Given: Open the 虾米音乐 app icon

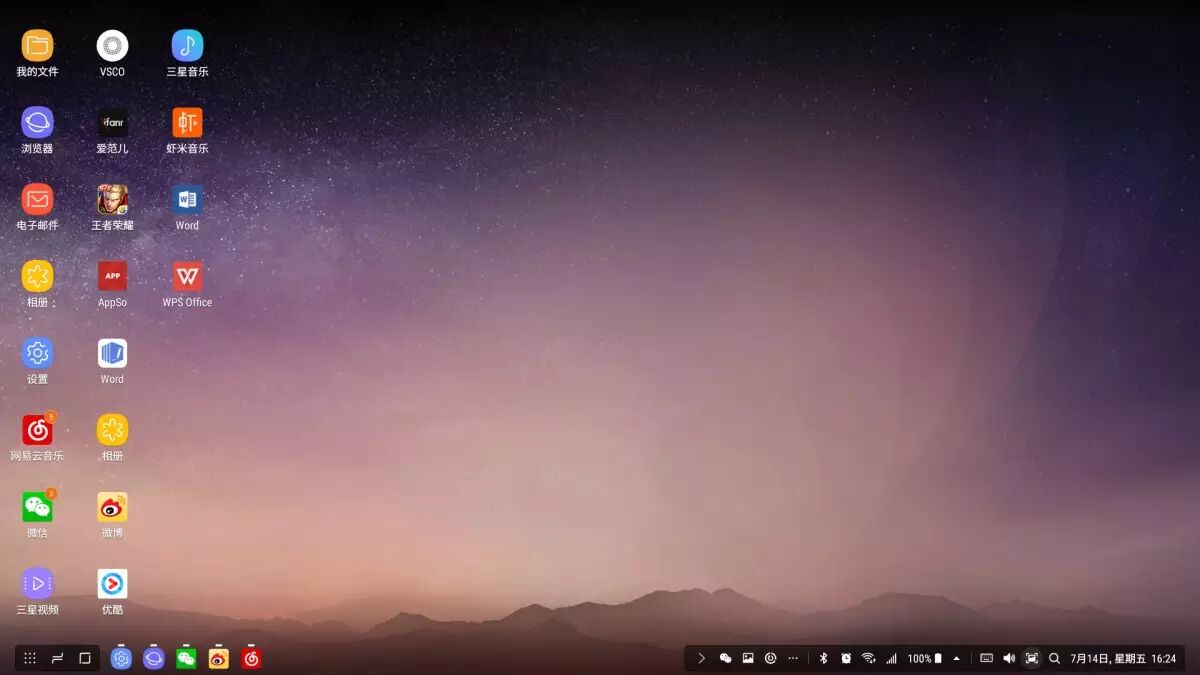Looking at the screenshot, I should (187, 122).
